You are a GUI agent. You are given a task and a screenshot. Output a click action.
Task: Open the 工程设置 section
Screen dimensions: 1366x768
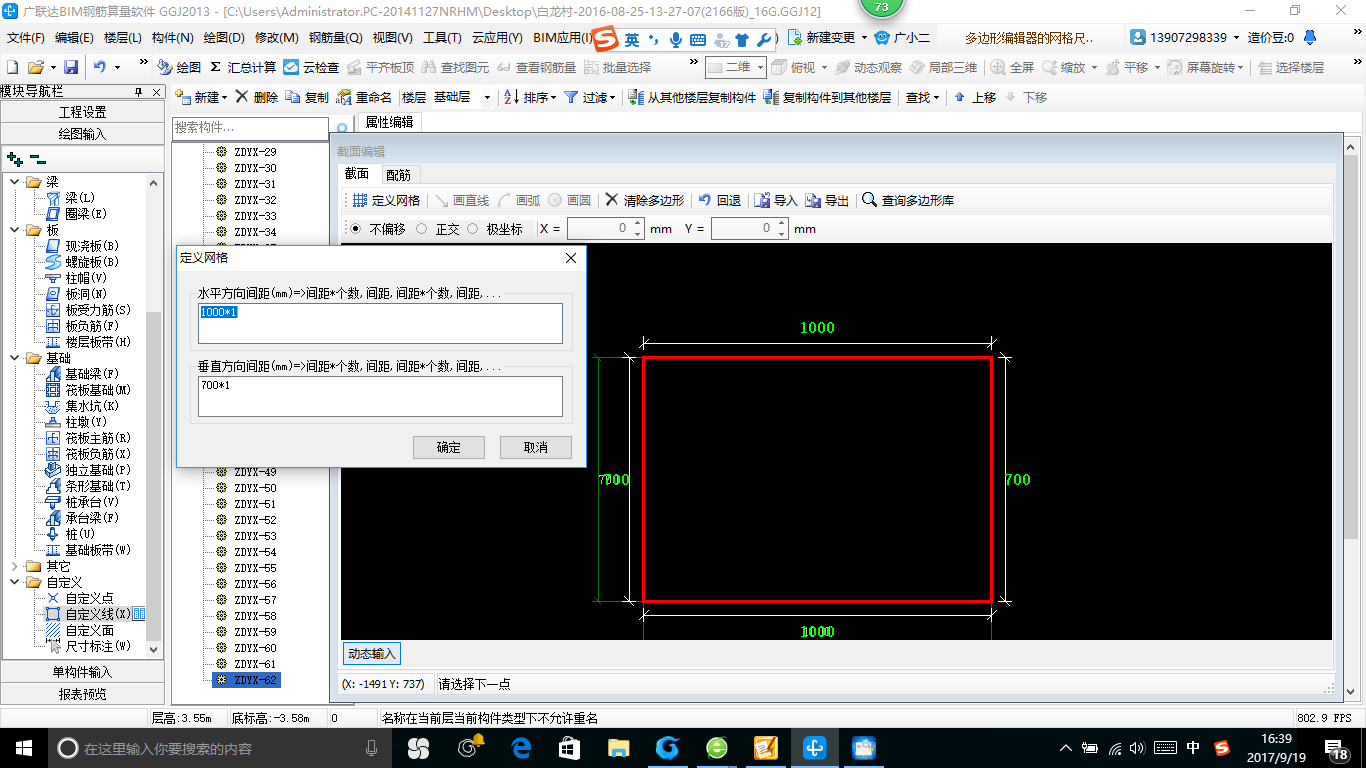tap(82, 112)
